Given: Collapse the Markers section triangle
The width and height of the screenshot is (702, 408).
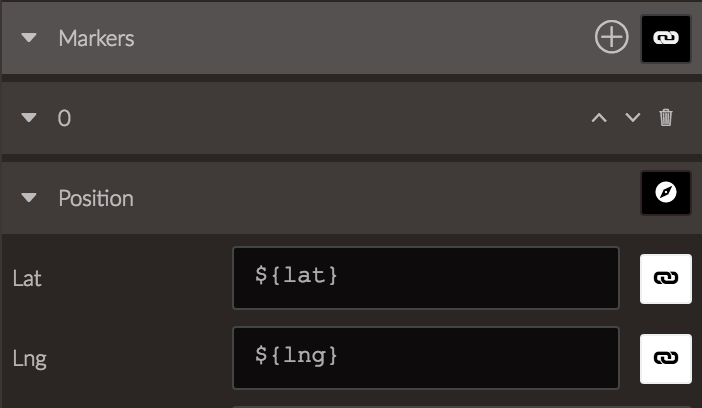Looking at the screenshot, I should 29,38.
